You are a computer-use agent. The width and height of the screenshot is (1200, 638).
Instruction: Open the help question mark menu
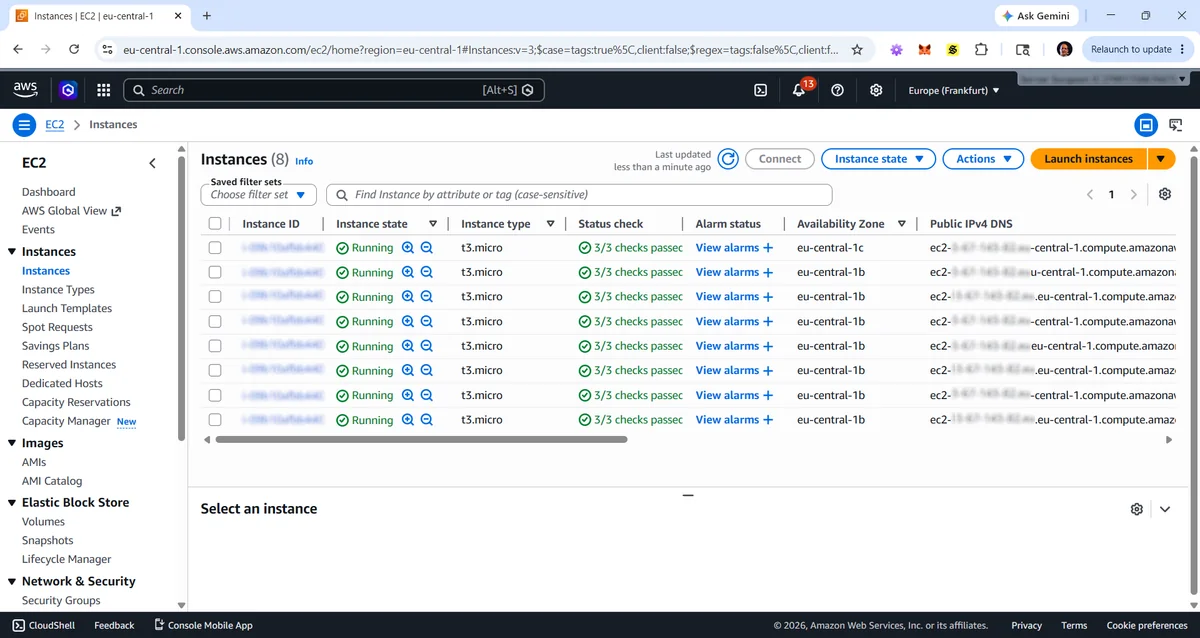click(x=838, y=90)
